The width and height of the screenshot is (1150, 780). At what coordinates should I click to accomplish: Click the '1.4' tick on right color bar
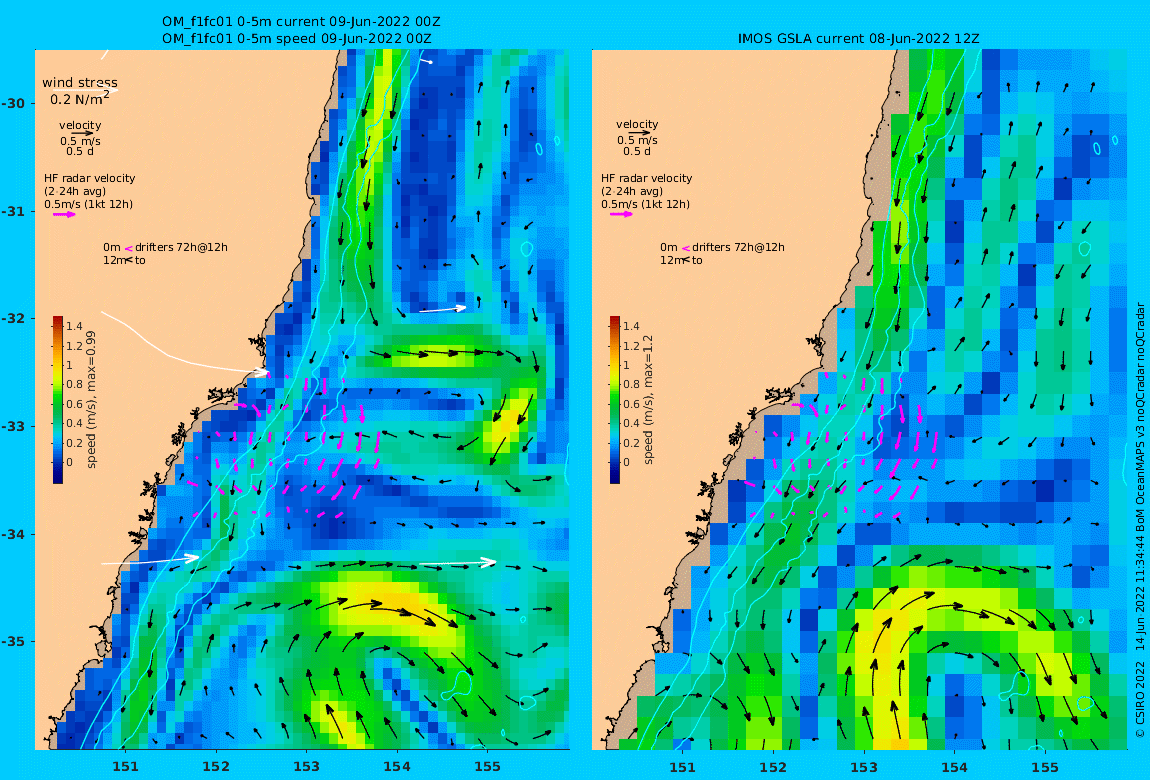631,326
